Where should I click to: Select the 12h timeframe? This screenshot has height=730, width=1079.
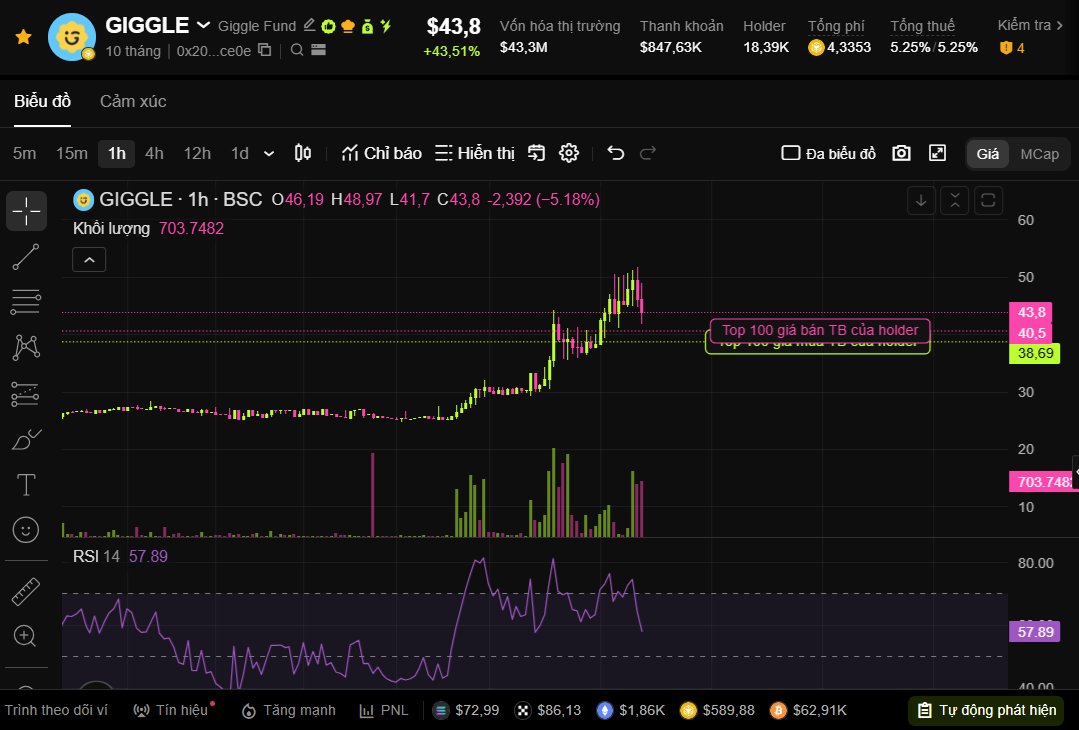197,153
